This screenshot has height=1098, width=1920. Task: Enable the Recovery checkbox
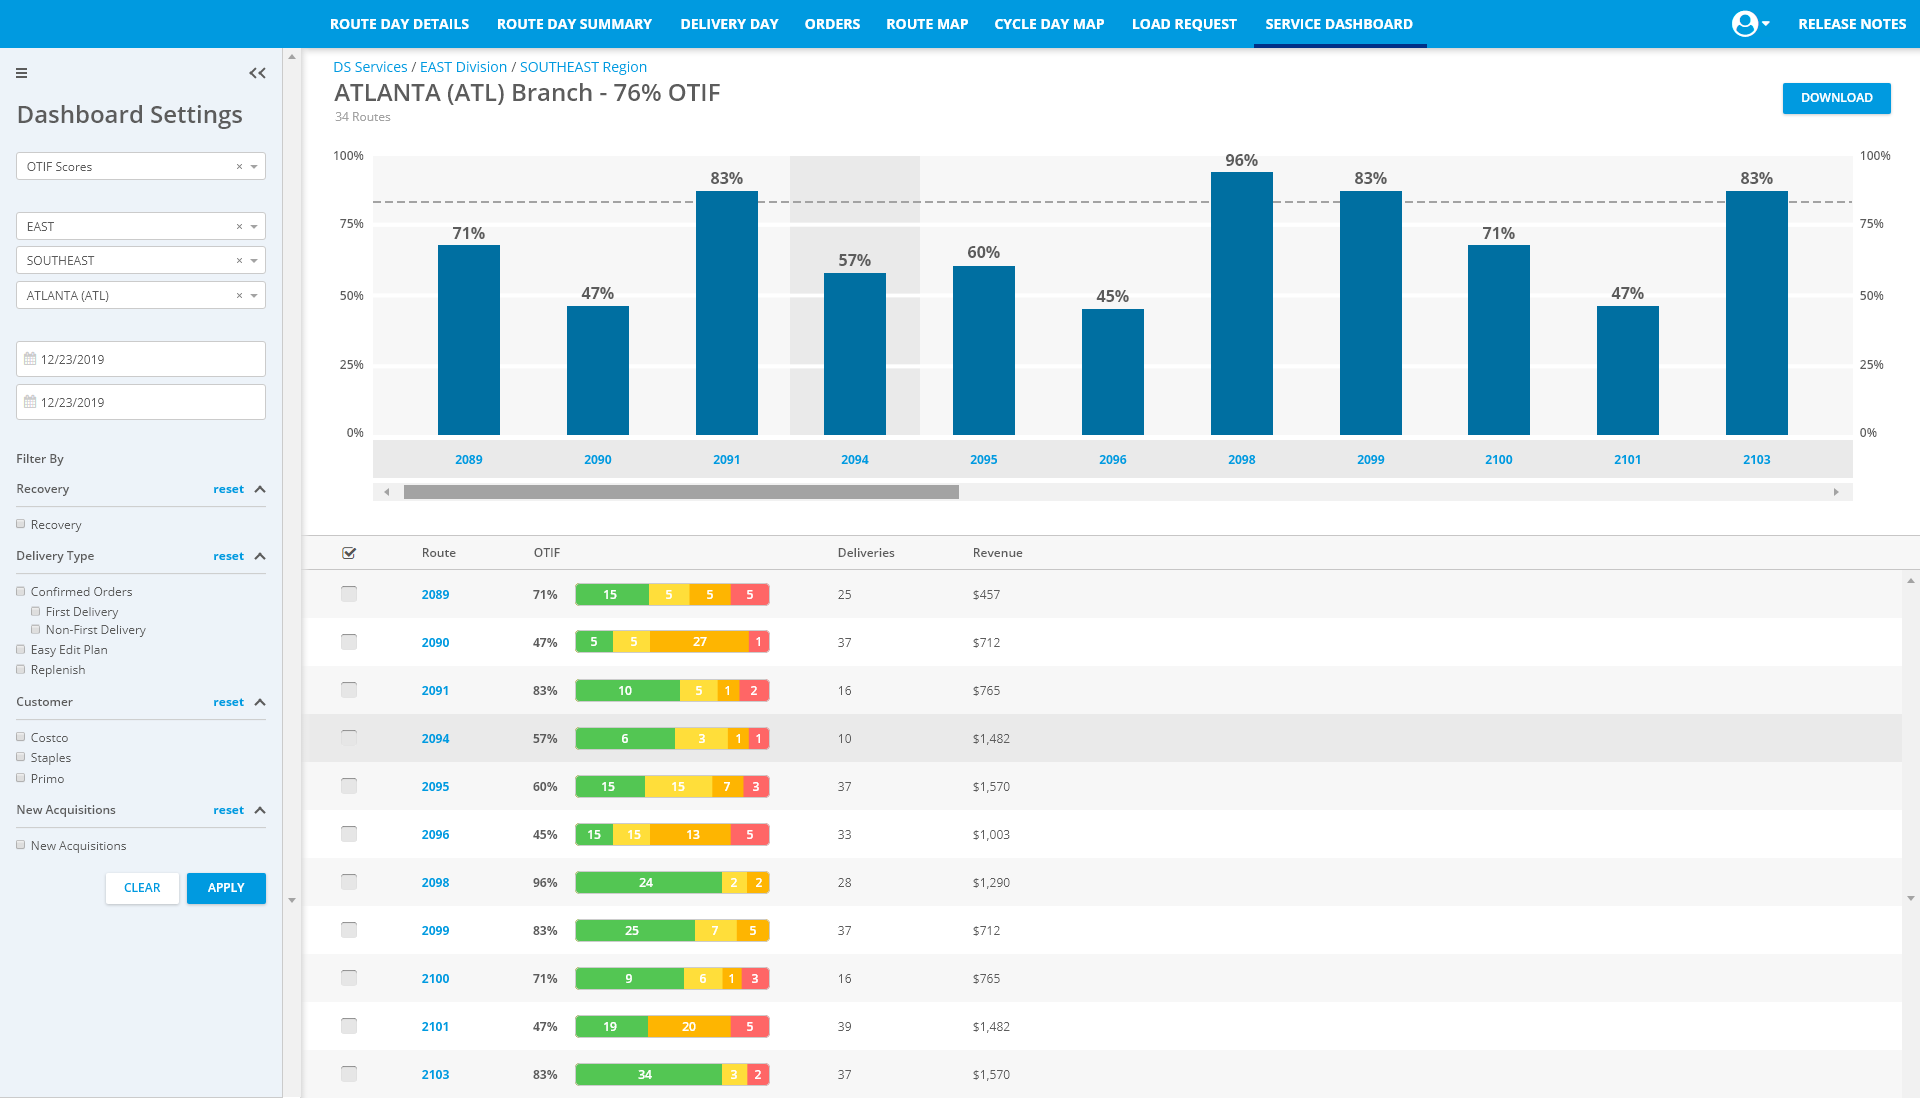20,523
